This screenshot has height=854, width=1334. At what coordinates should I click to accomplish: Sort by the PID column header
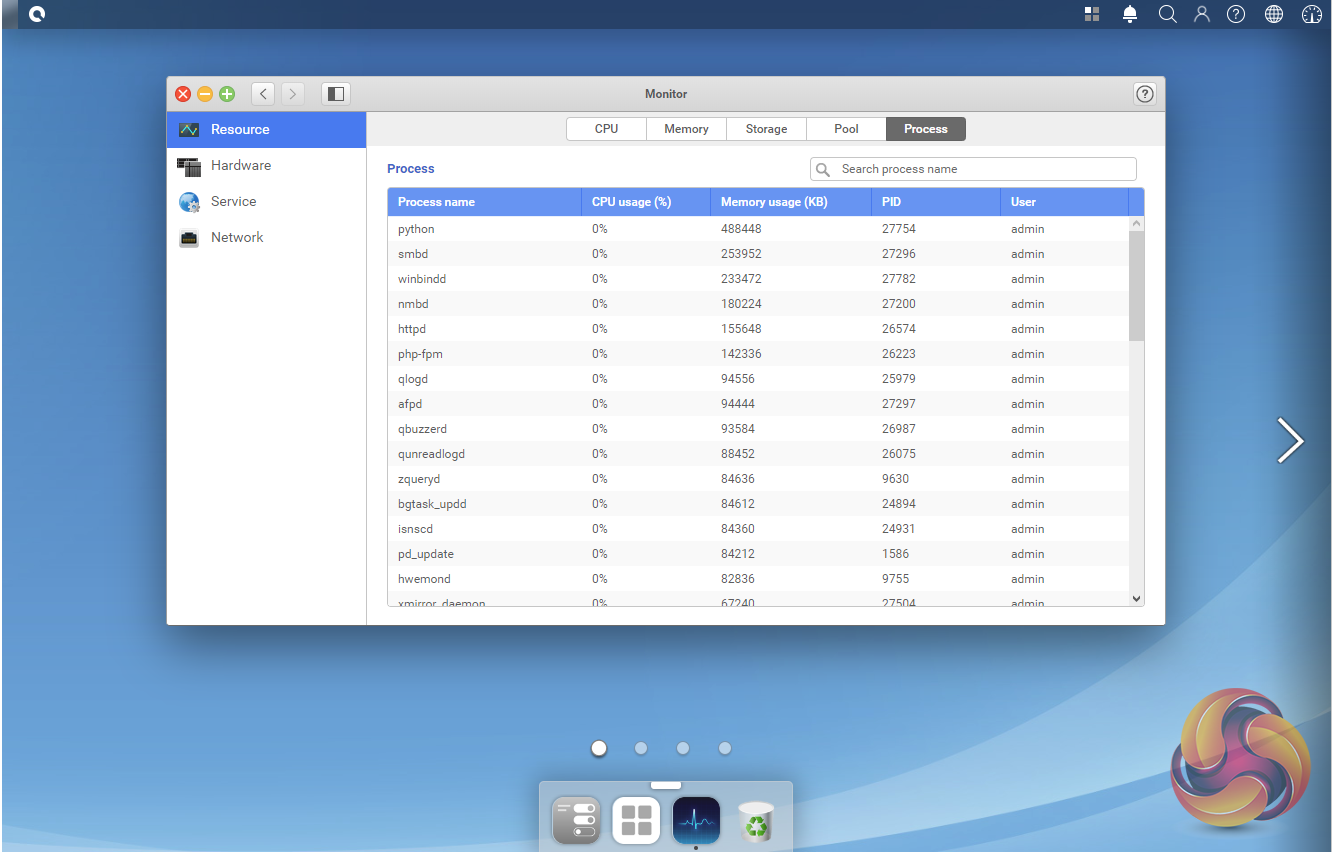tap(891, 202)
